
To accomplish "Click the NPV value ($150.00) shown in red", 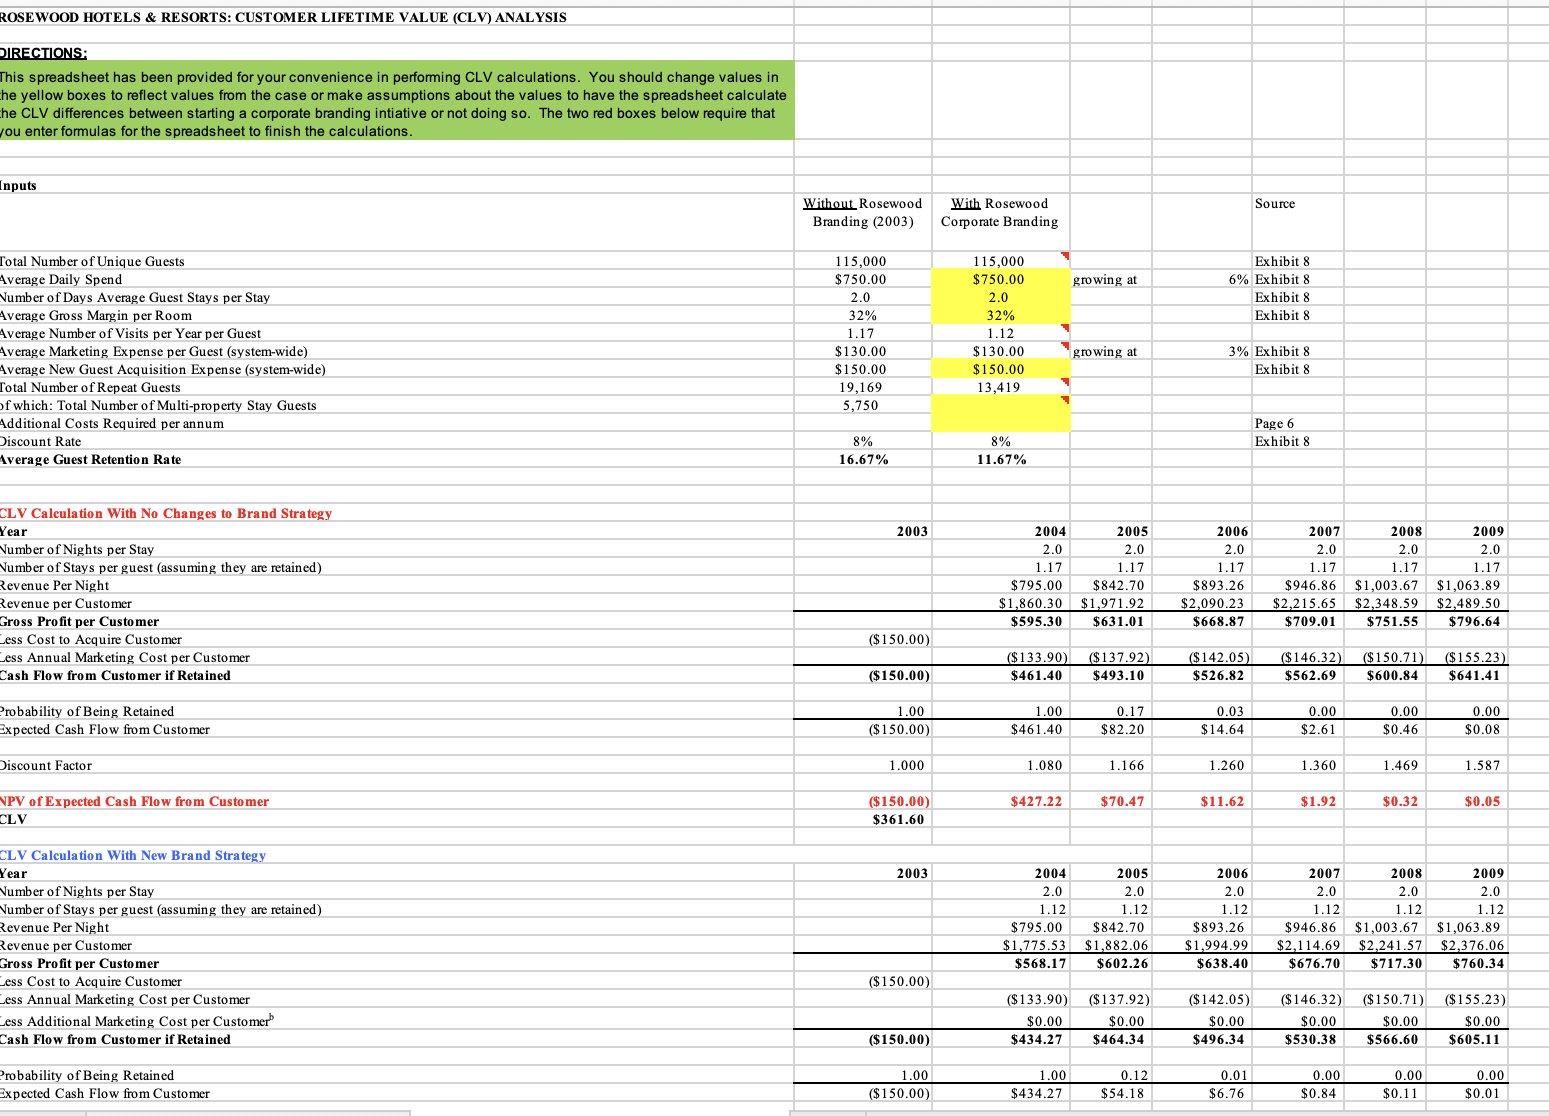I will 898,801.
